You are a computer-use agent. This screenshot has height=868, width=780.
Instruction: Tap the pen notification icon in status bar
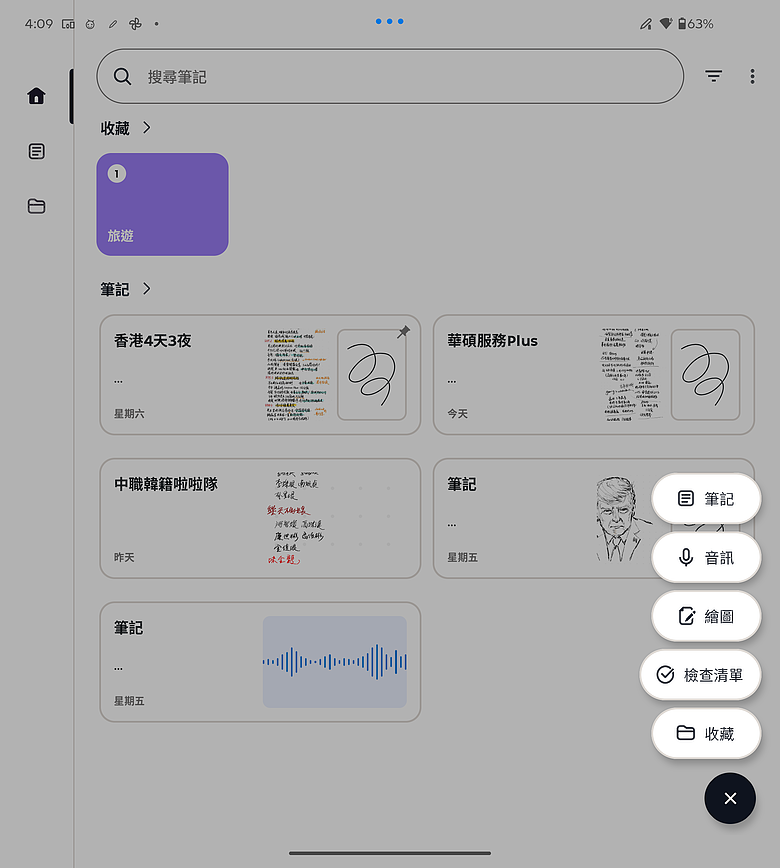pos(113,24)
